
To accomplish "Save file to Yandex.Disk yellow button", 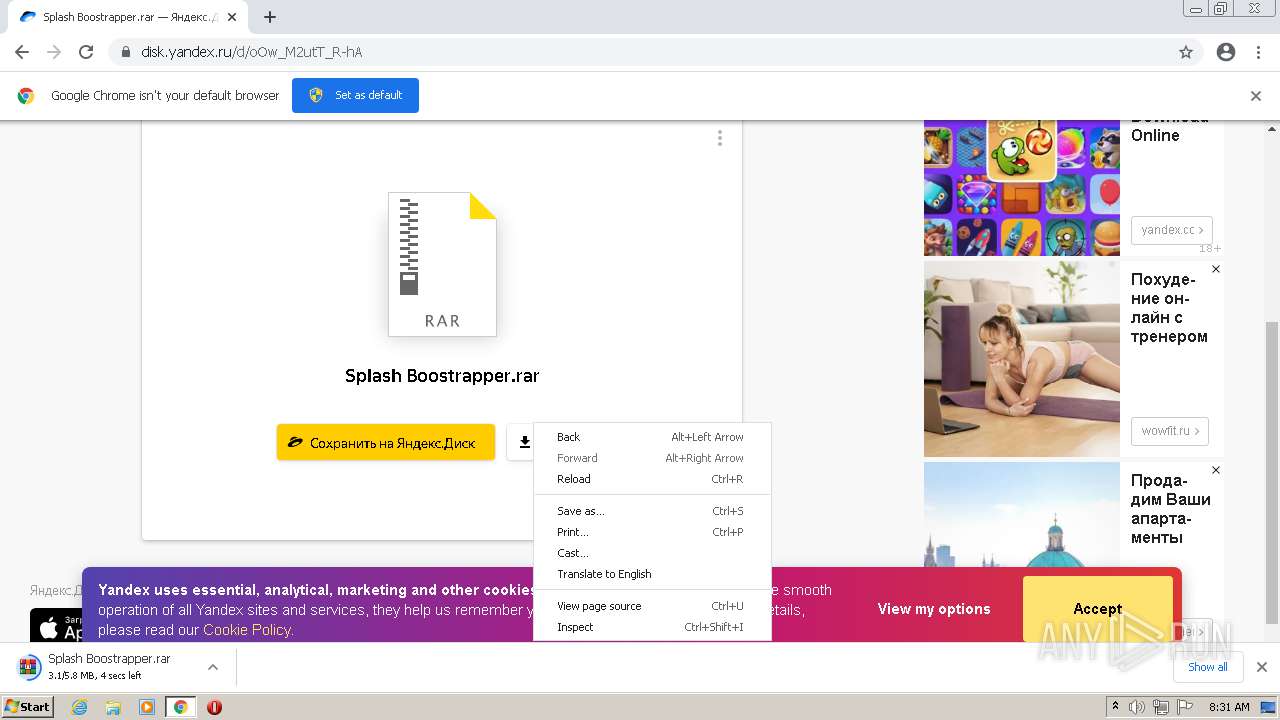I will coord(386,442).
